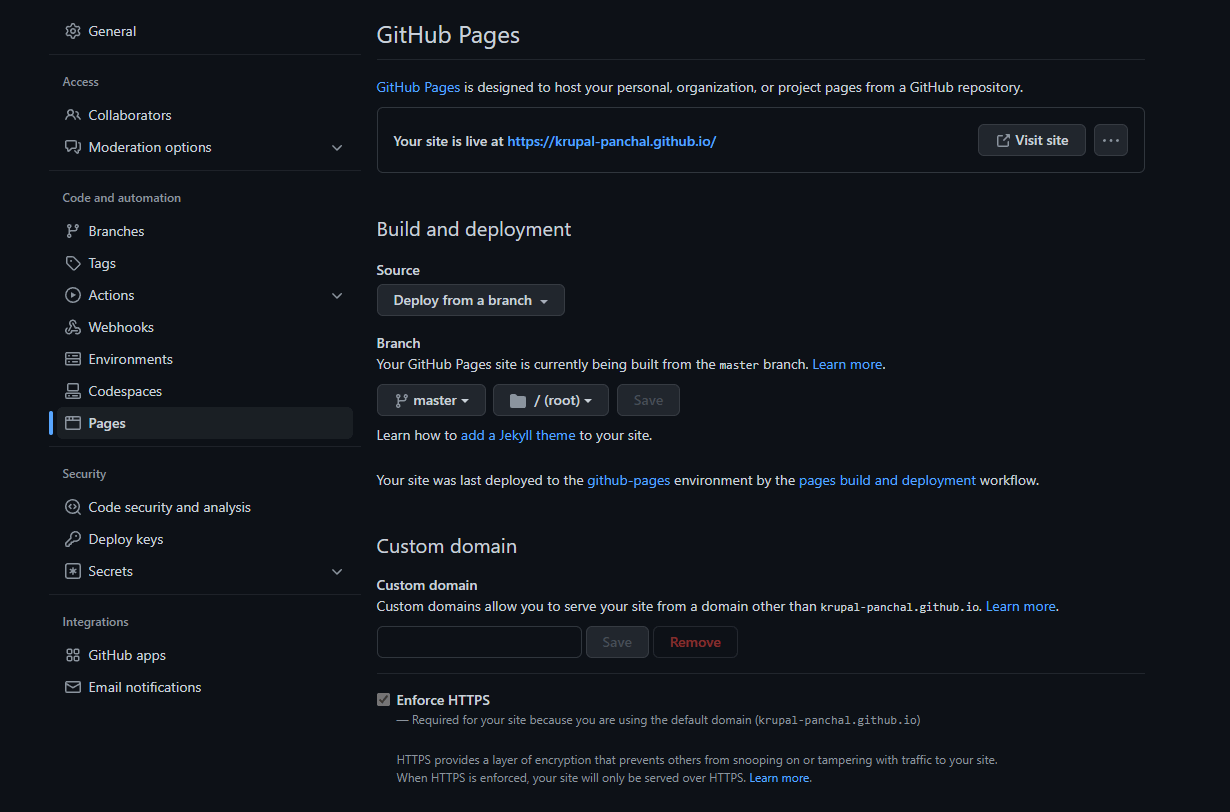1230x812 pixels.
Task: Open the master branch selector dropdown
Action: (431, 400)
